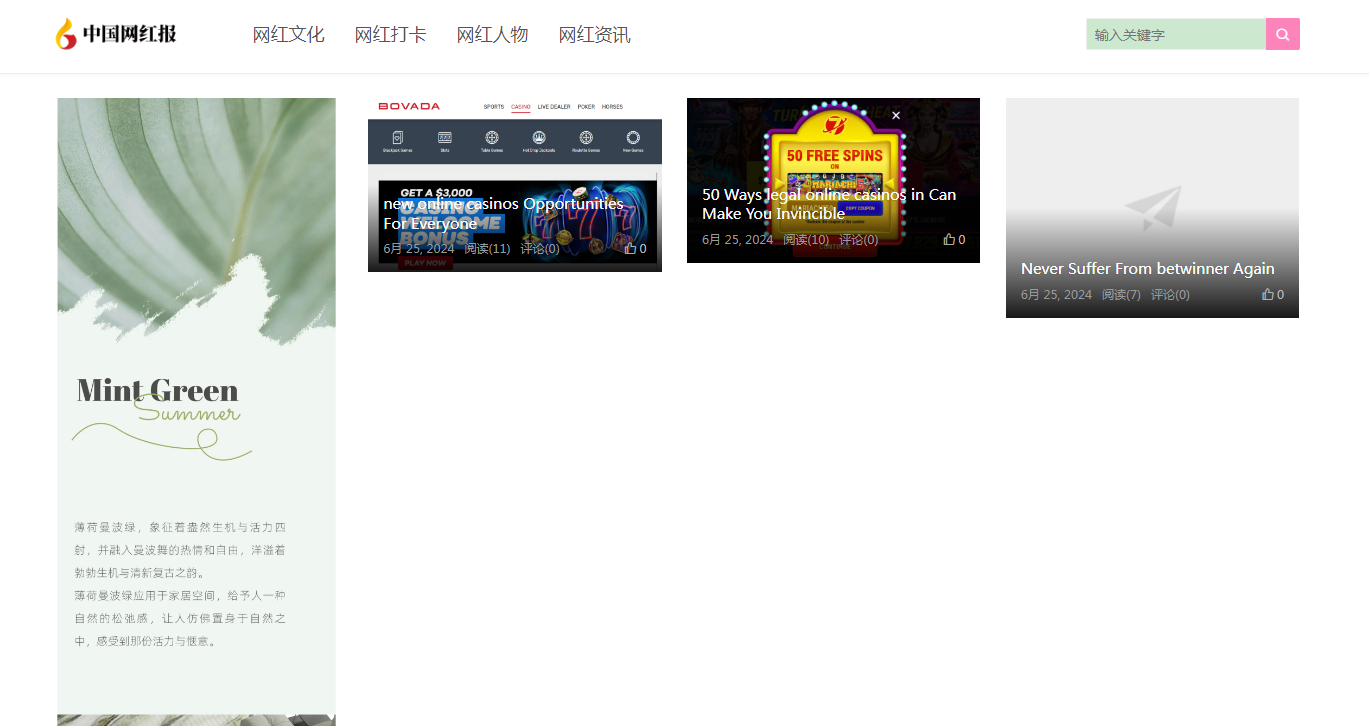Open the 网红人物 menu

coord(493,35)
